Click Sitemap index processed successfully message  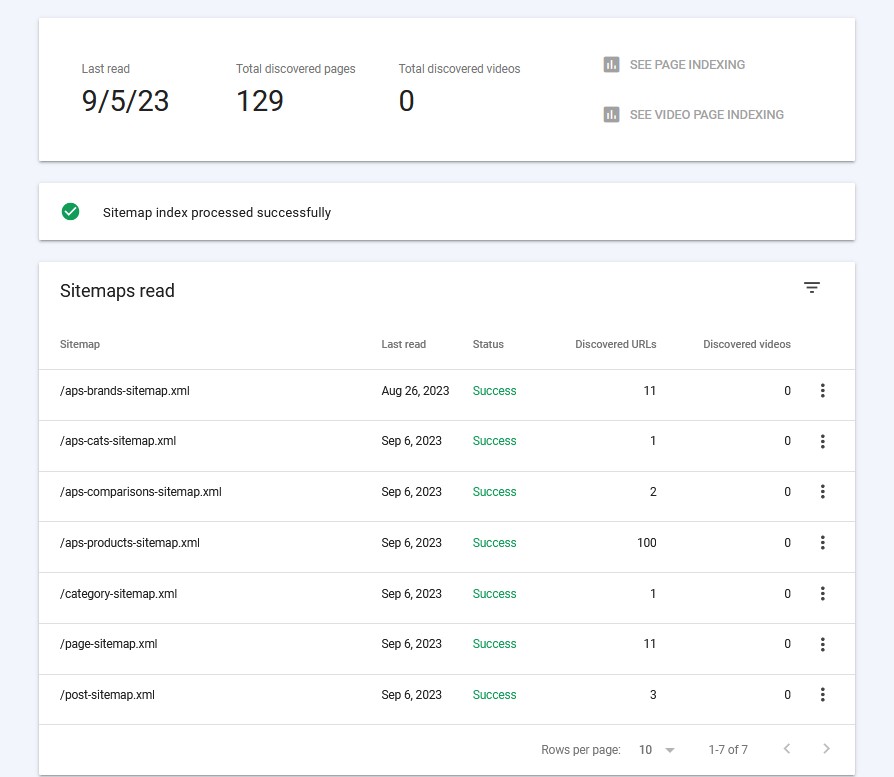click(x=217, y=213)
